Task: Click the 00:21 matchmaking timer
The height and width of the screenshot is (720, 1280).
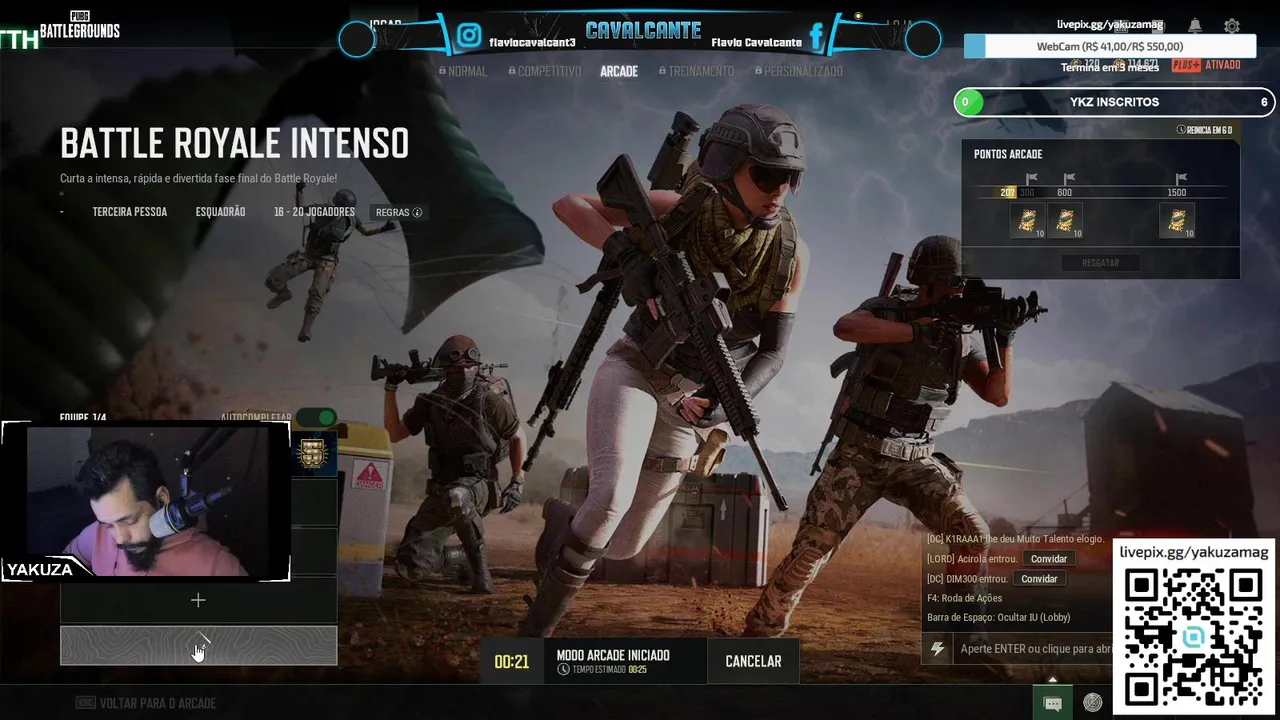Action: tap(511, 662)
